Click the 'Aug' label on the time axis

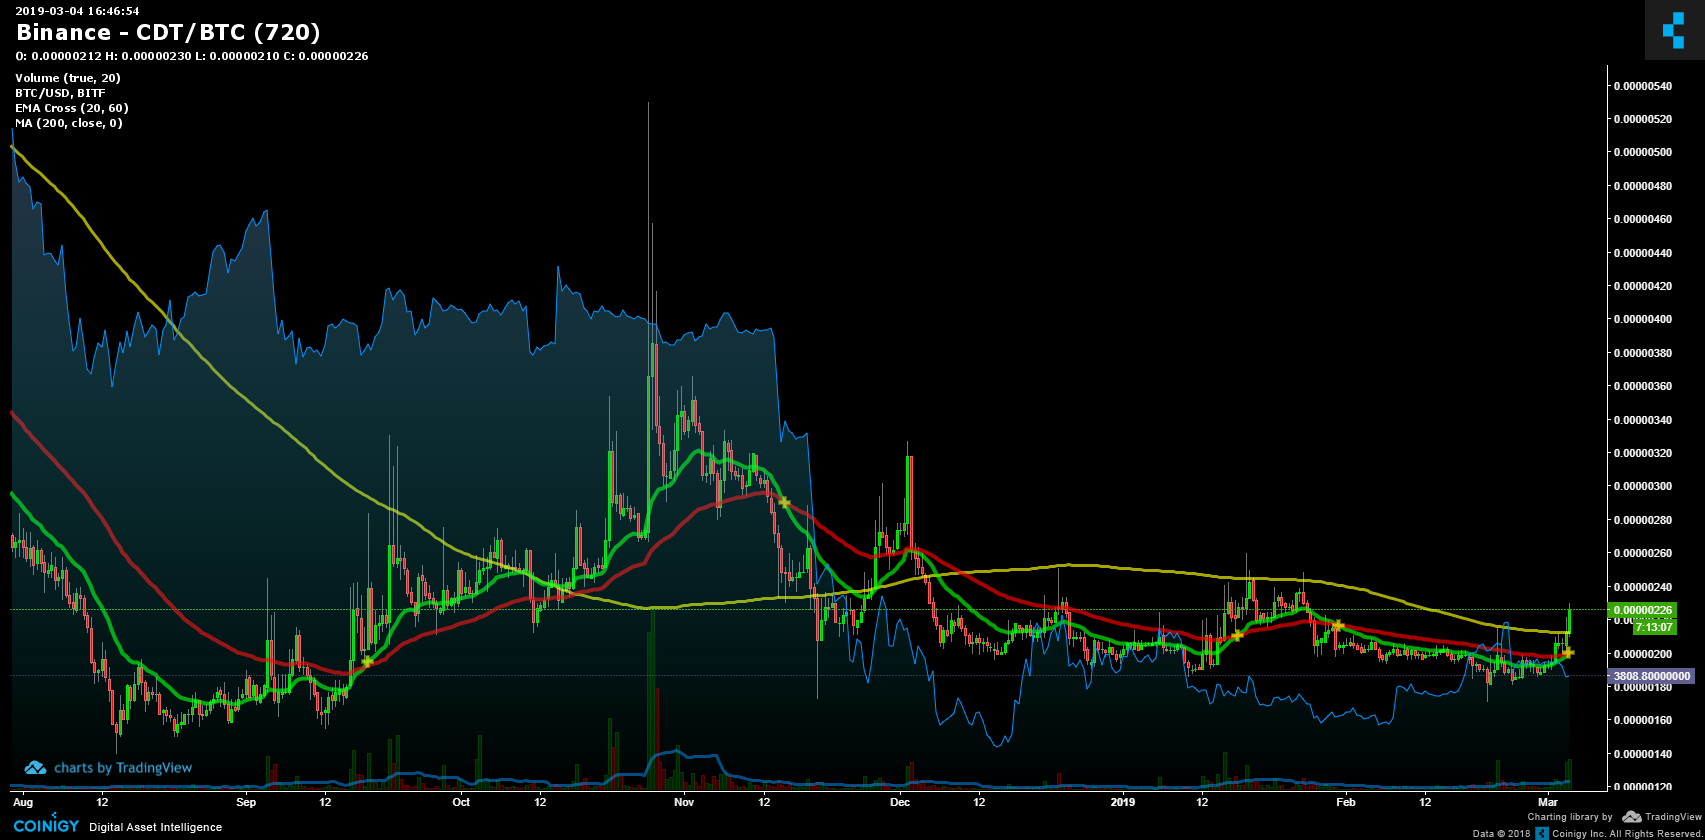point(22,802)
